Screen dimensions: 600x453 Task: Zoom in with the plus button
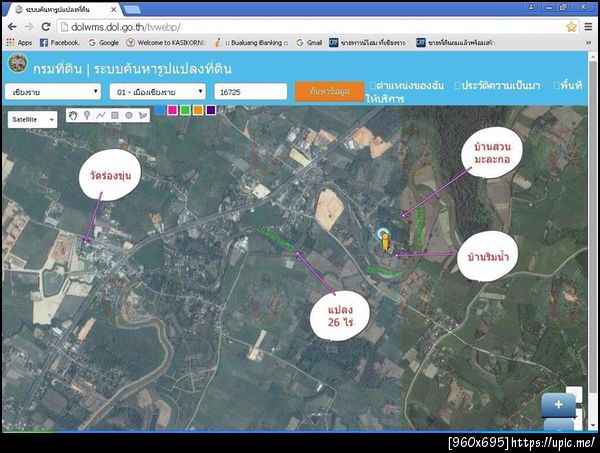point(558,405)
